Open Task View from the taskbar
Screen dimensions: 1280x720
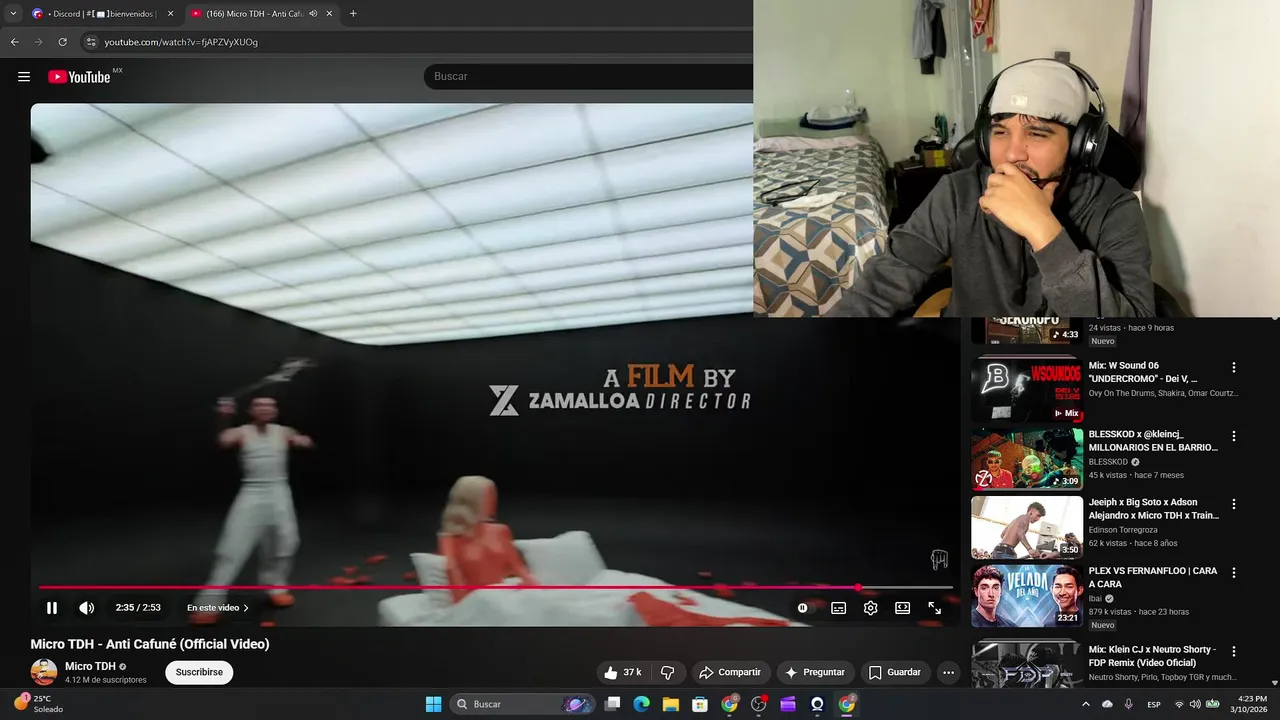613,704
